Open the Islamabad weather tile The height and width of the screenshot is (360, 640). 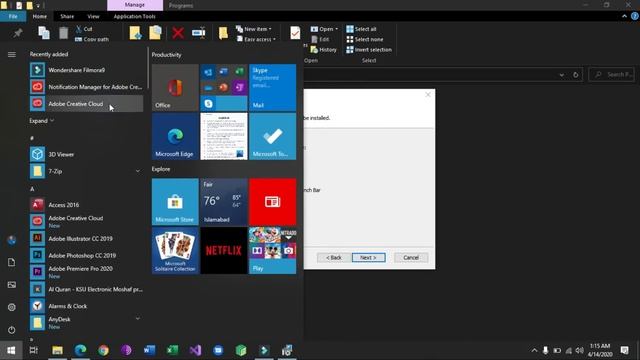(x=224, y=202)
